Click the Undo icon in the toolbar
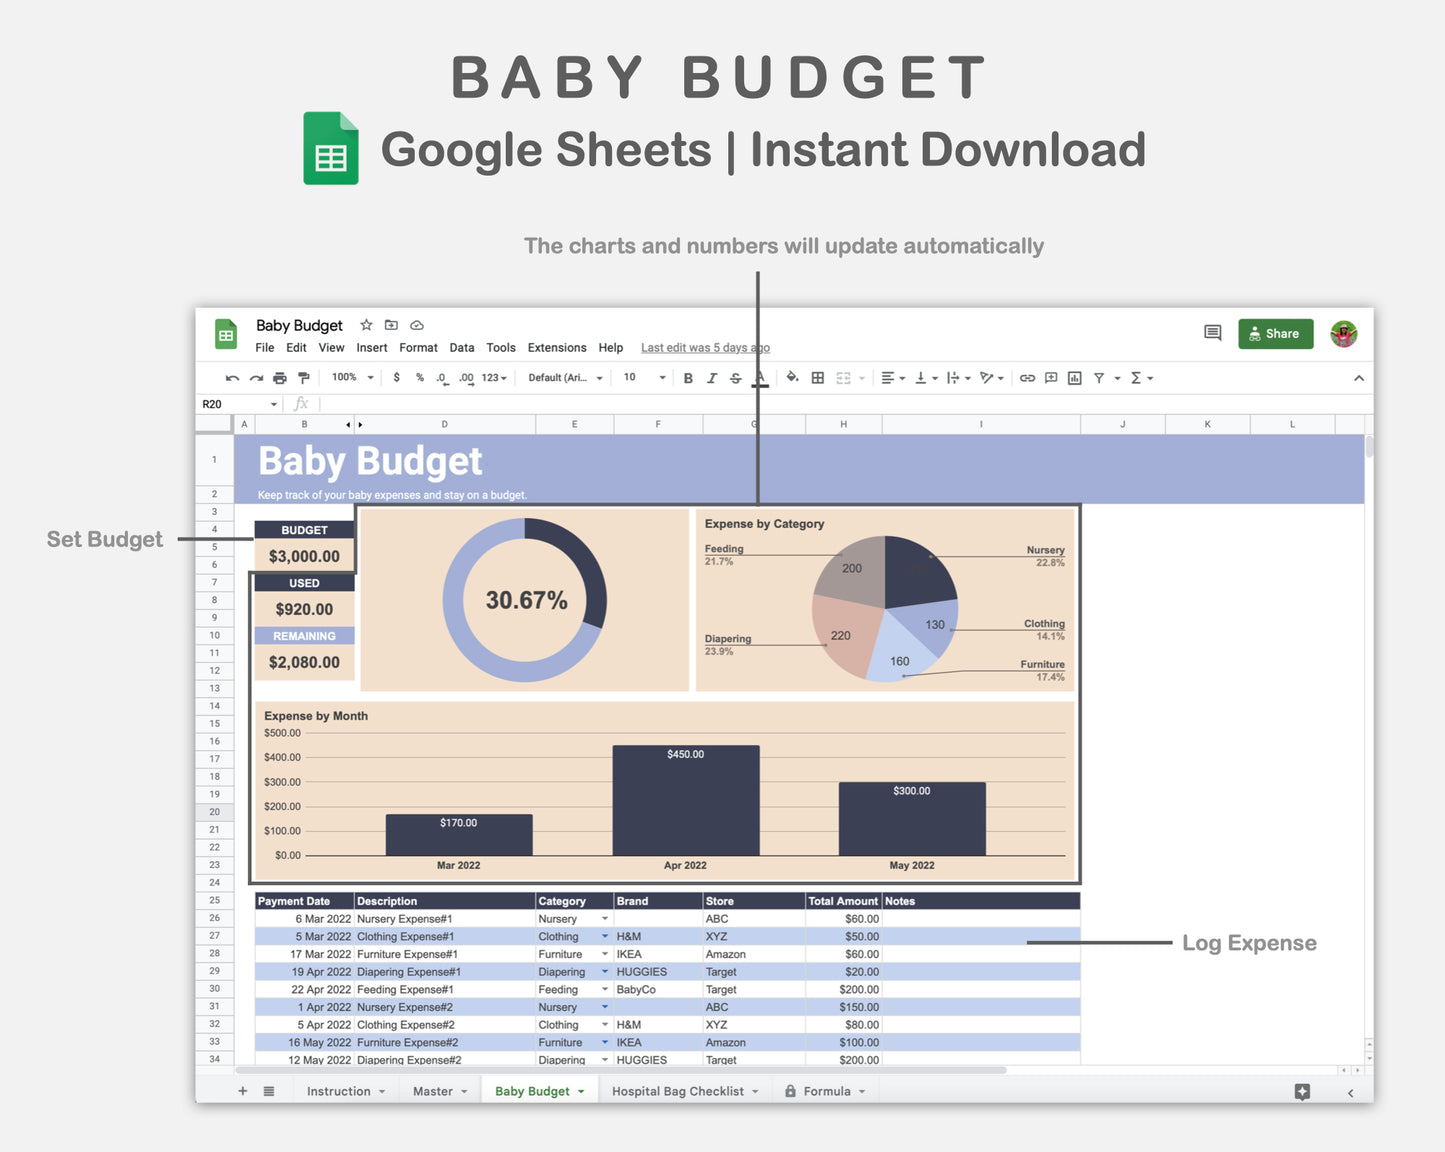 point(231,378)
